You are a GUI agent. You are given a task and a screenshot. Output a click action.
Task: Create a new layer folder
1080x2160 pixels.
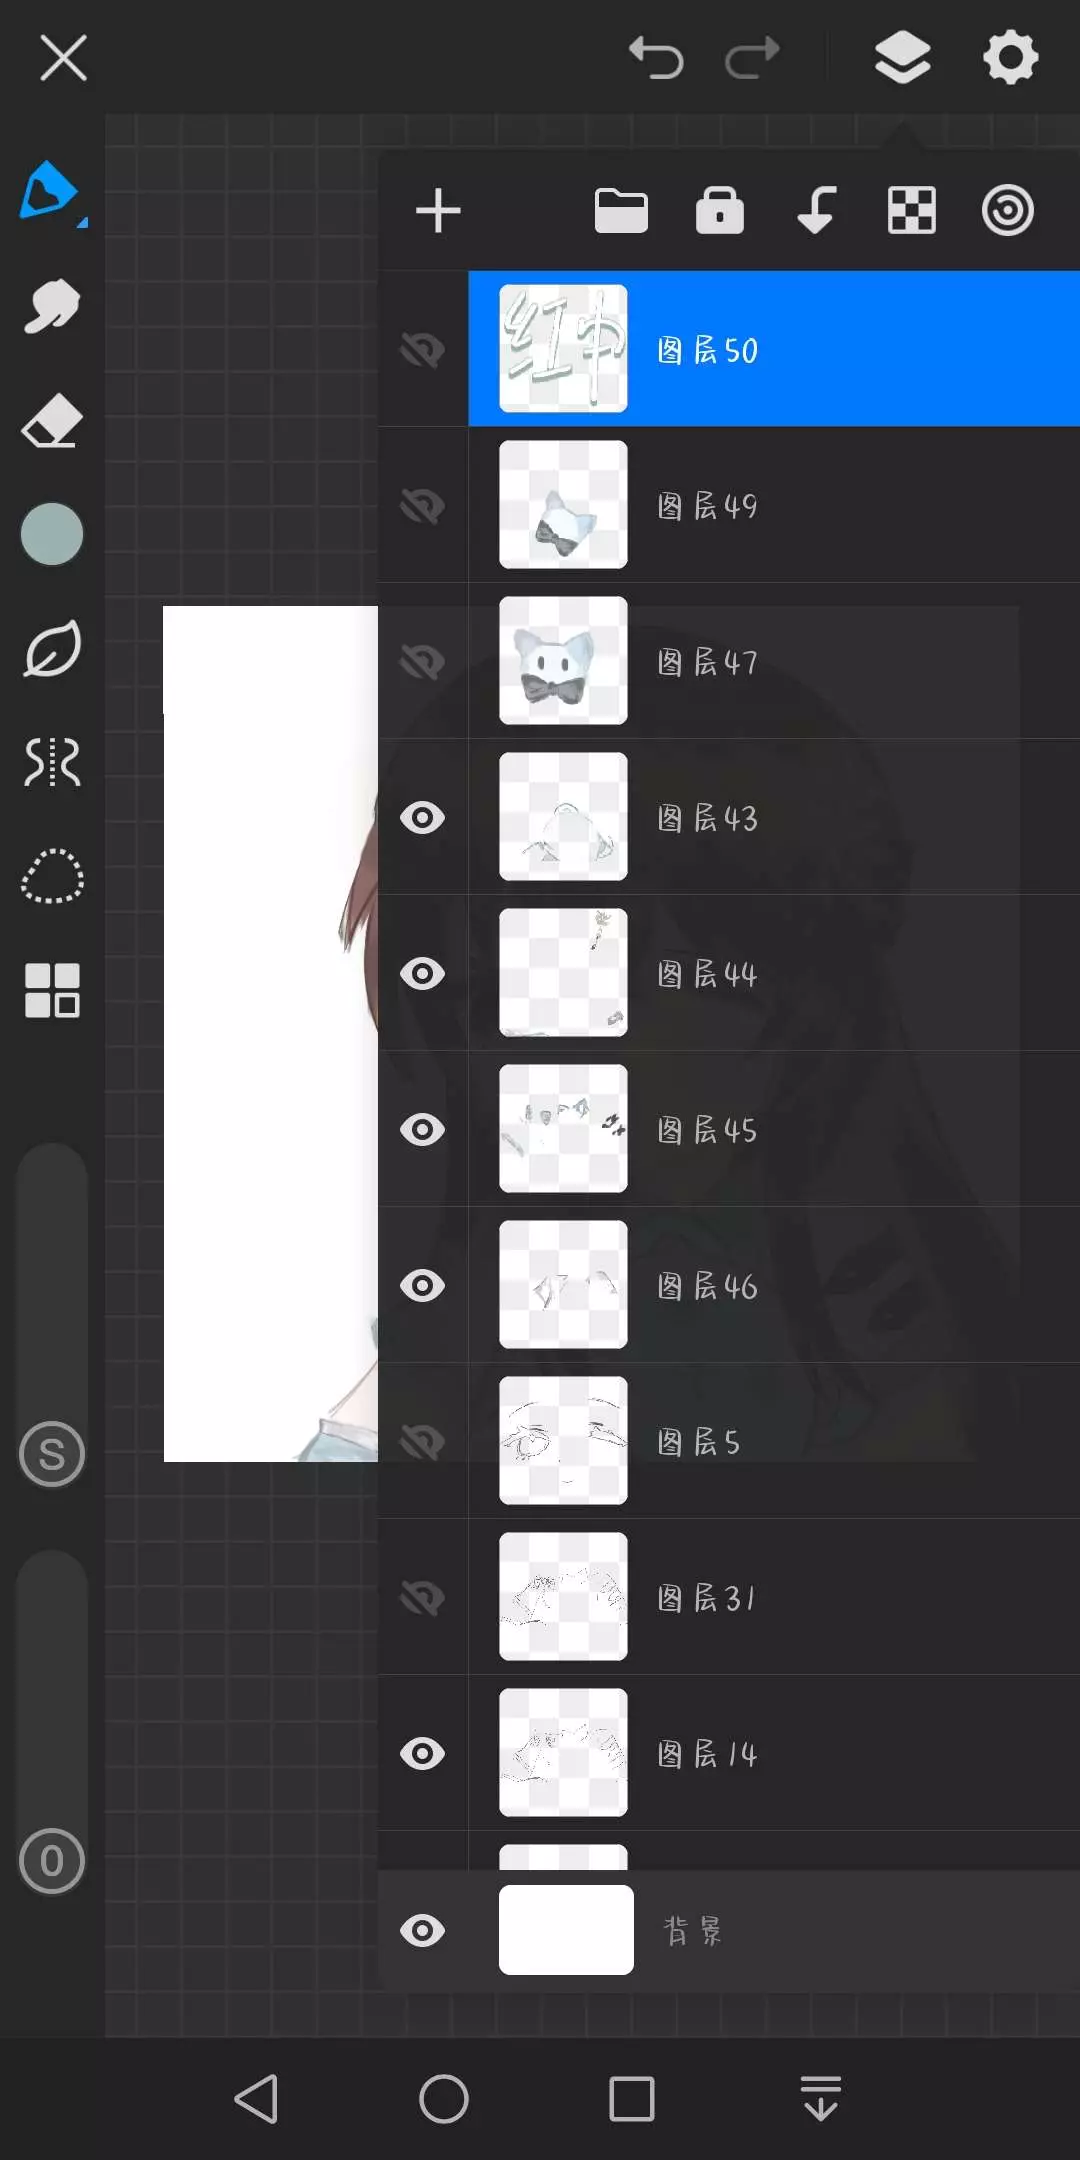point(621,211)
